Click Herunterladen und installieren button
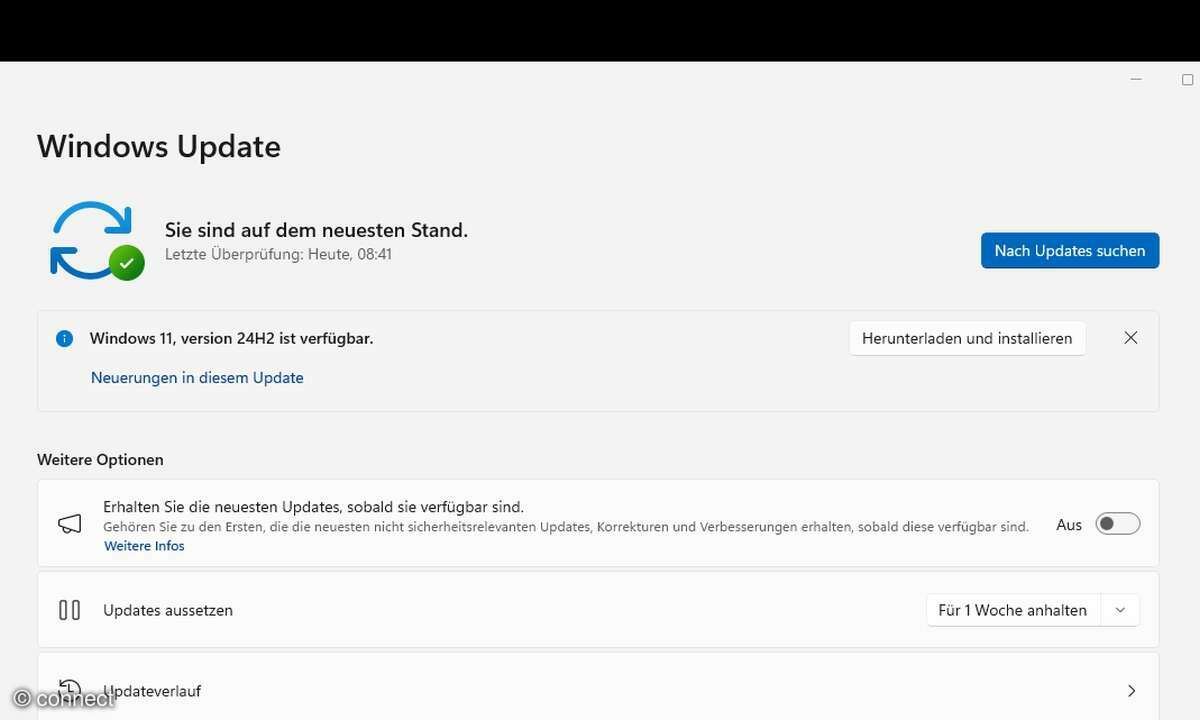 [x=967, y=338]
